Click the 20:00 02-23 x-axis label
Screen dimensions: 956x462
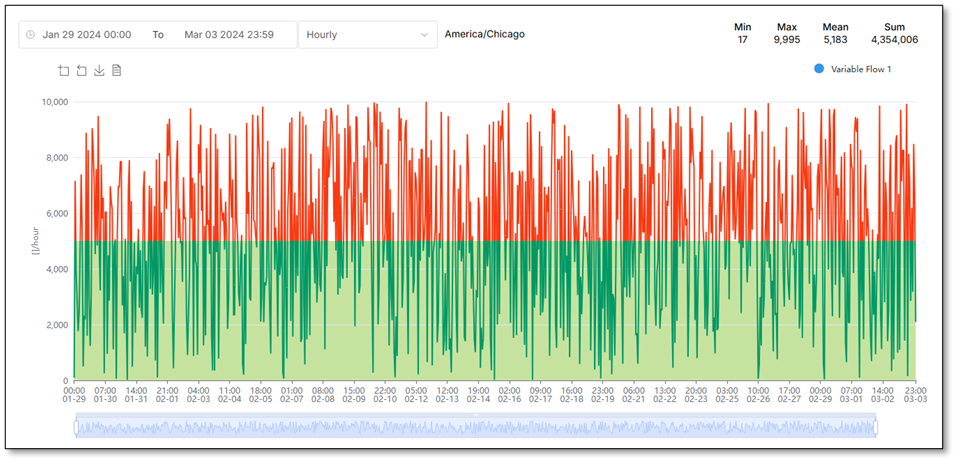point(696,394)
